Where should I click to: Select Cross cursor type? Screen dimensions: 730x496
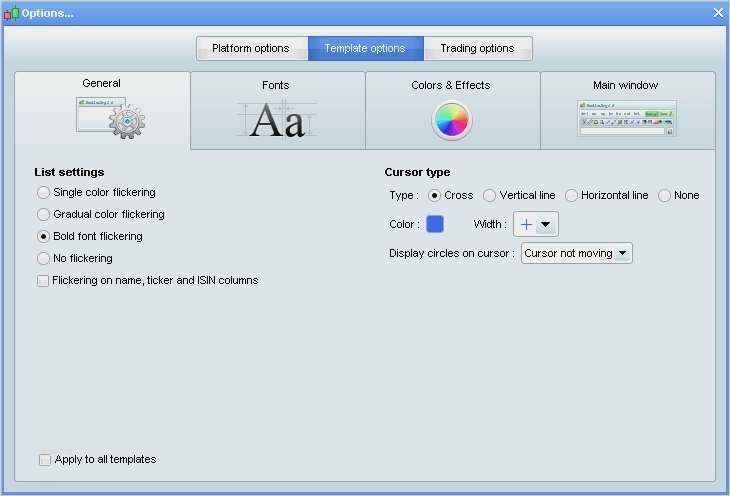click(434, 196)
